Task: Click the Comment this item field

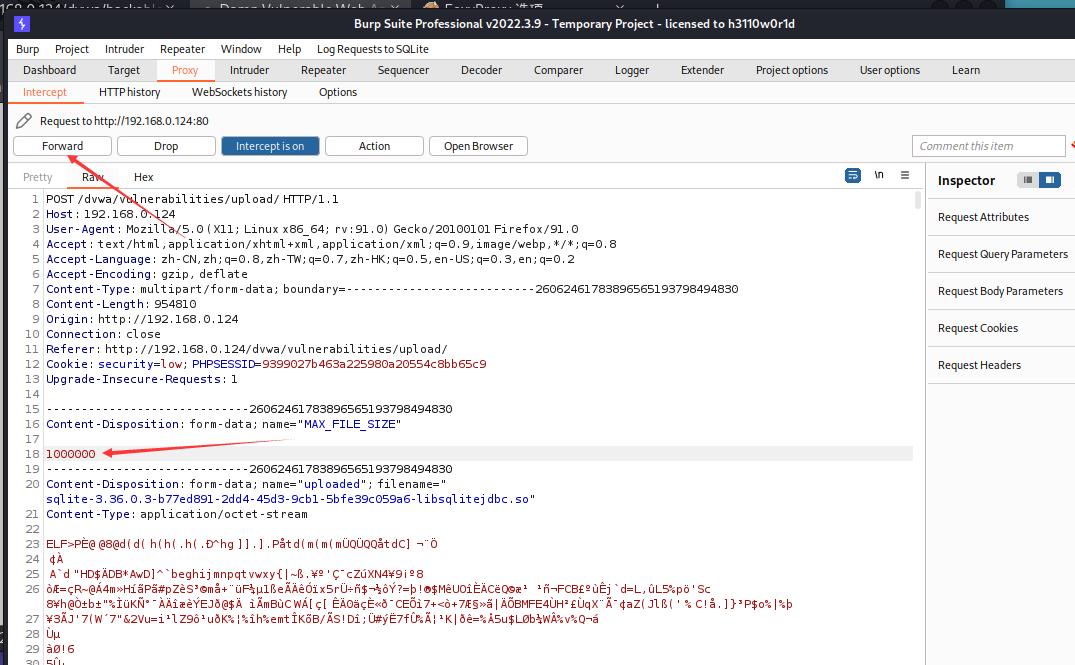Action: coord(988,146)
